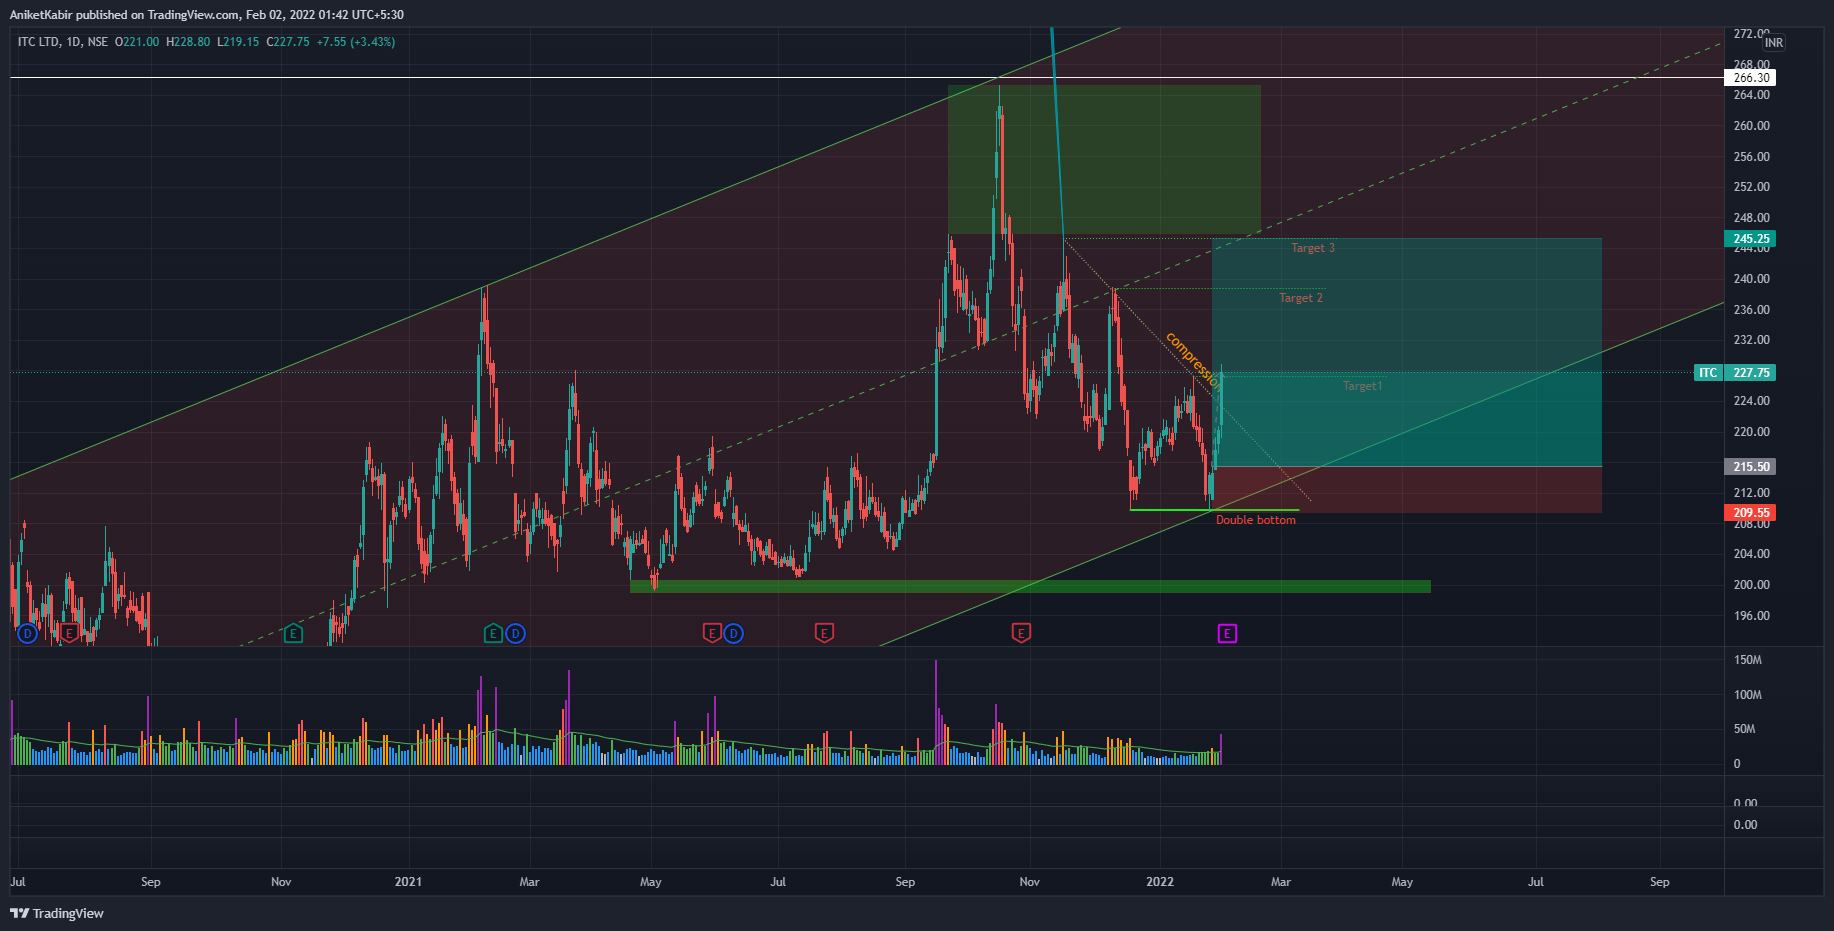Click the red 209.55 stop price label
Viewport: 1834px width, 931px height.
1751,513
